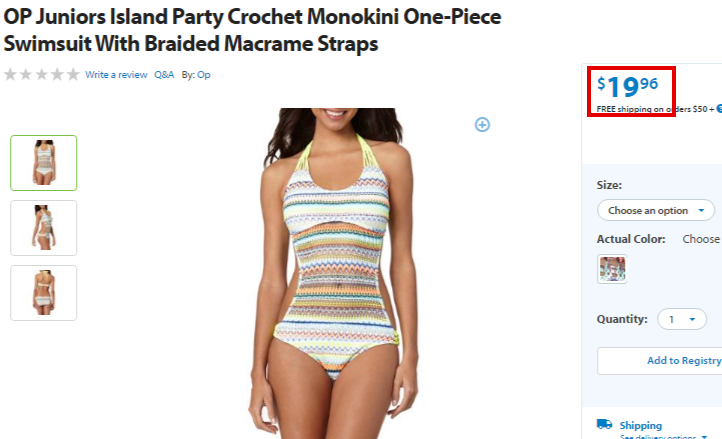Screen dimensions: 722x439
Task: Expand 'See delivery options'
Action: [x=664, y=436]
